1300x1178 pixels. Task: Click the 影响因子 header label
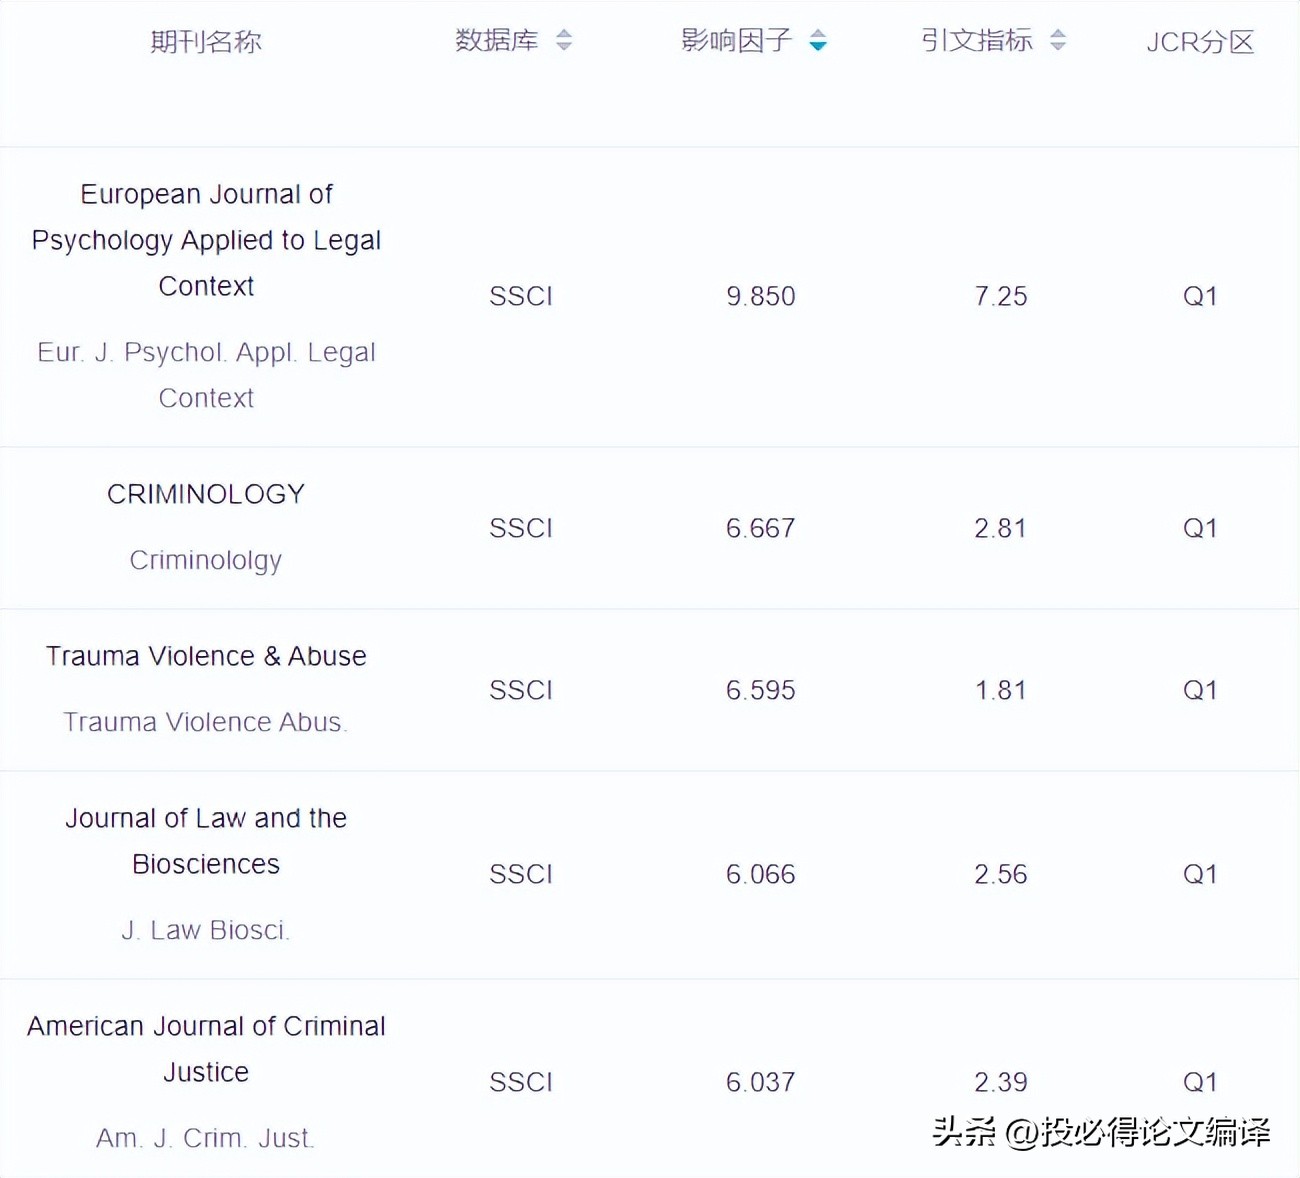pos(737,40)
